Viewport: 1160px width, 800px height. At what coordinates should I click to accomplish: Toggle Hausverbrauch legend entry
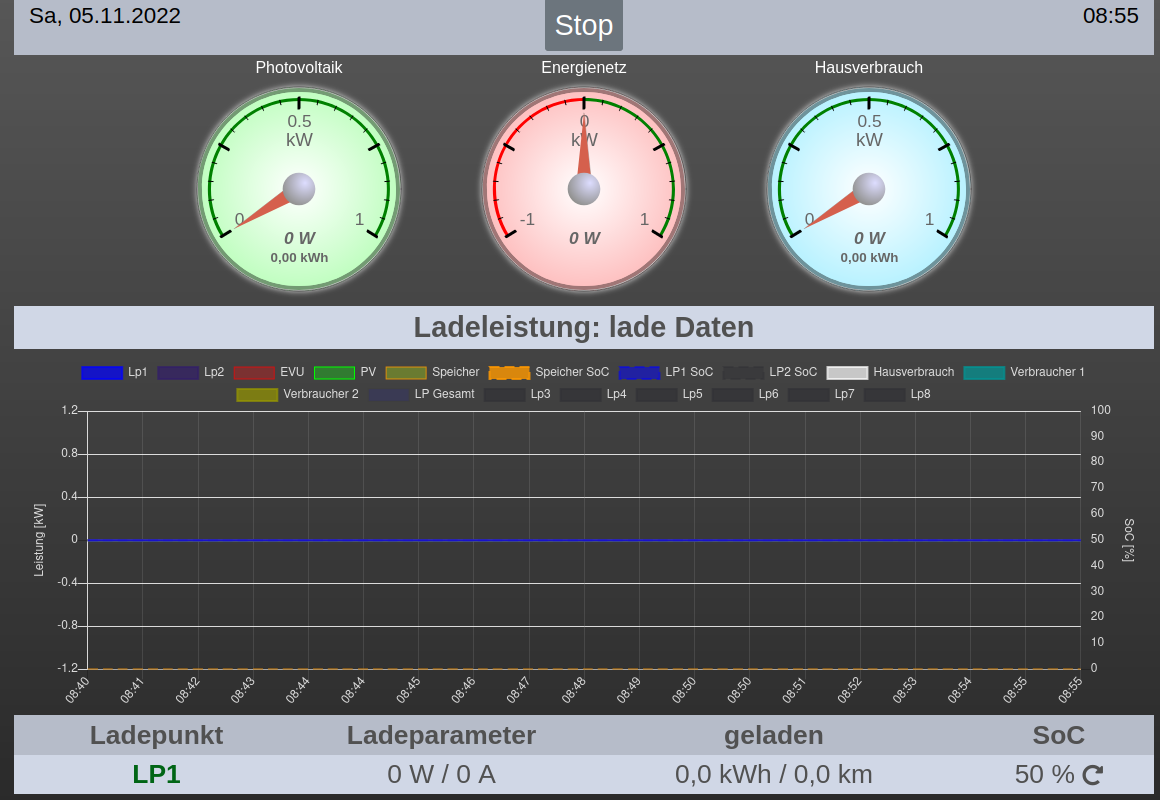890,372
